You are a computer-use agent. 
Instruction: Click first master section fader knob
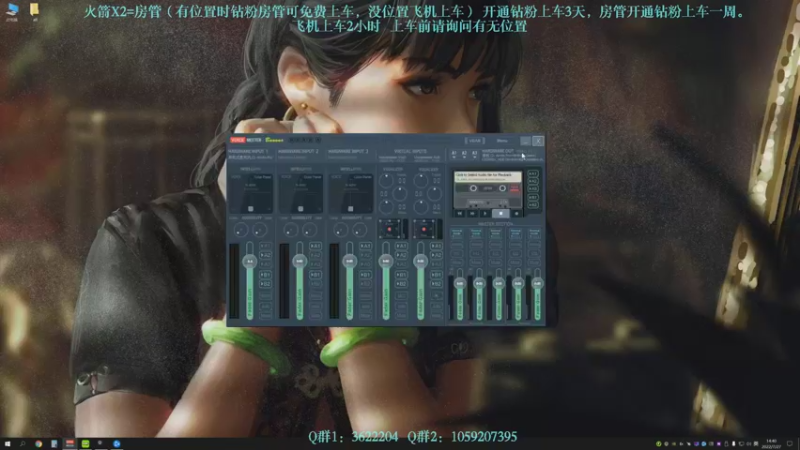[460, 283]
